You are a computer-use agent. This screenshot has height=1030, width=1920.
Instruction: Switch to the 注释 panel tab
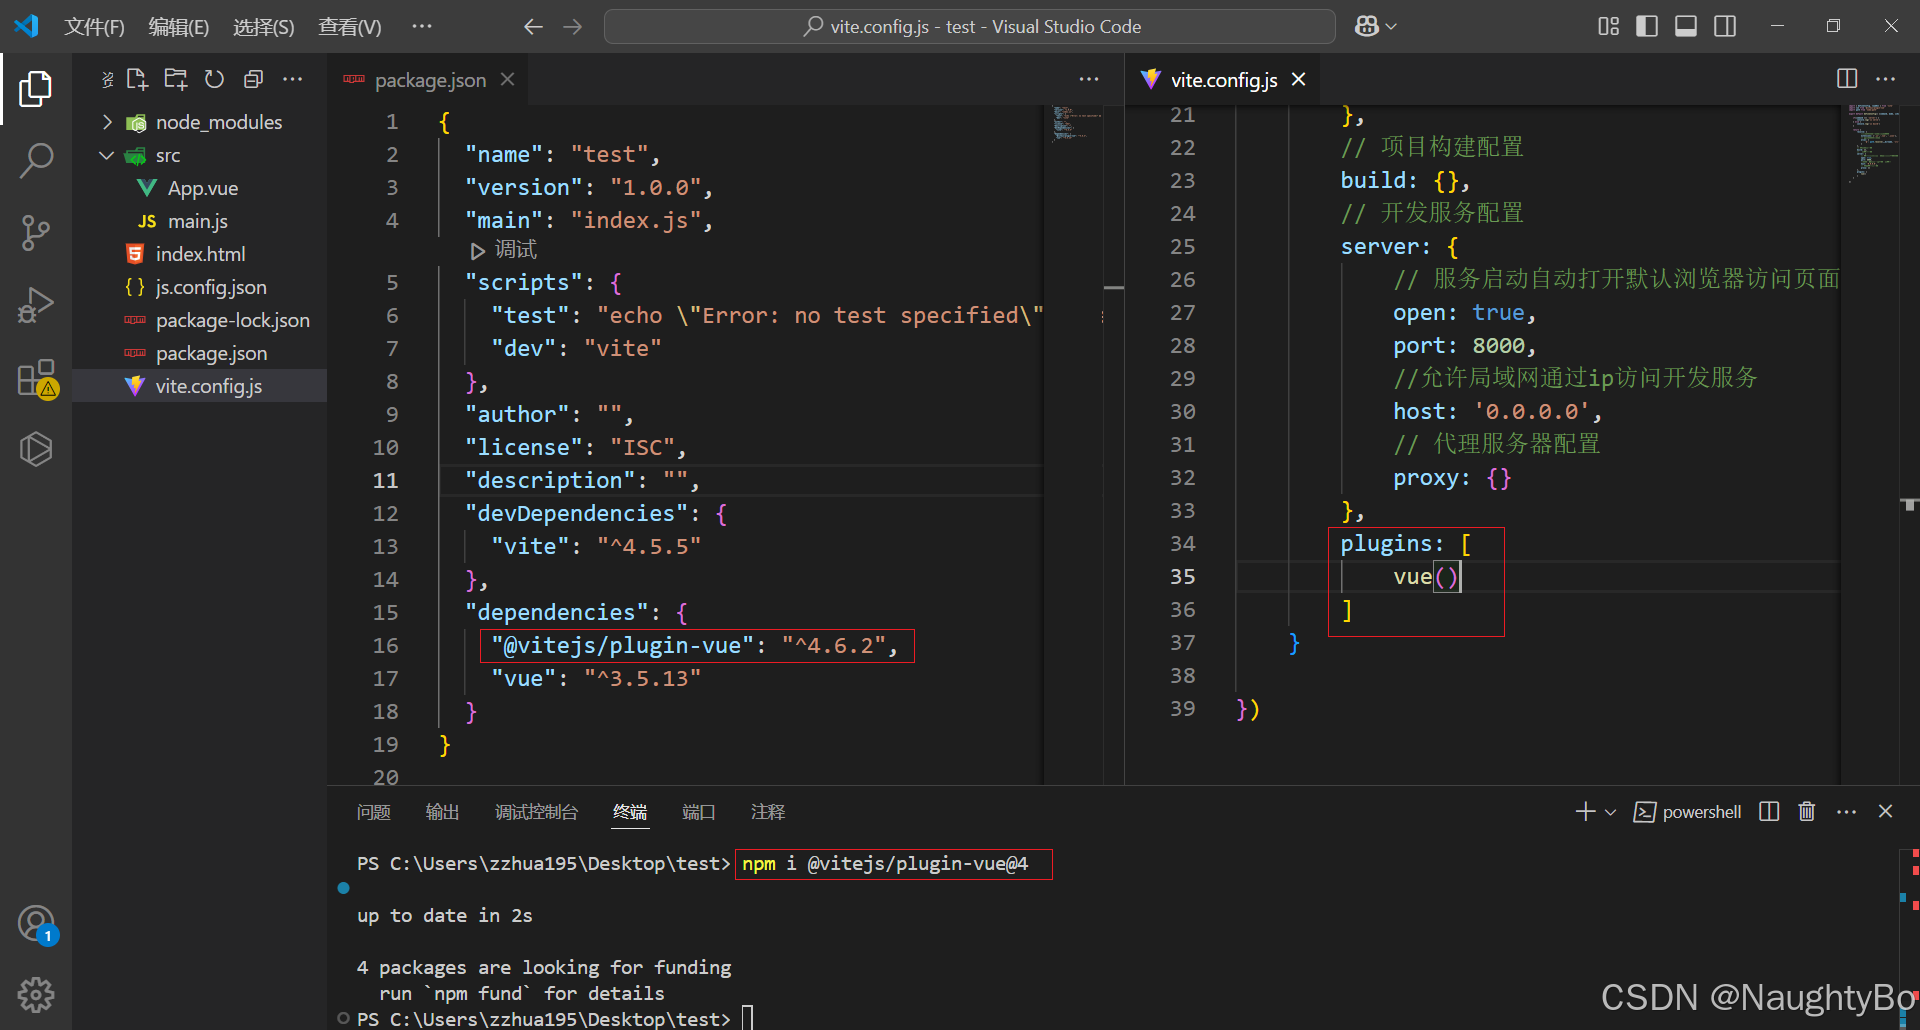768,812
